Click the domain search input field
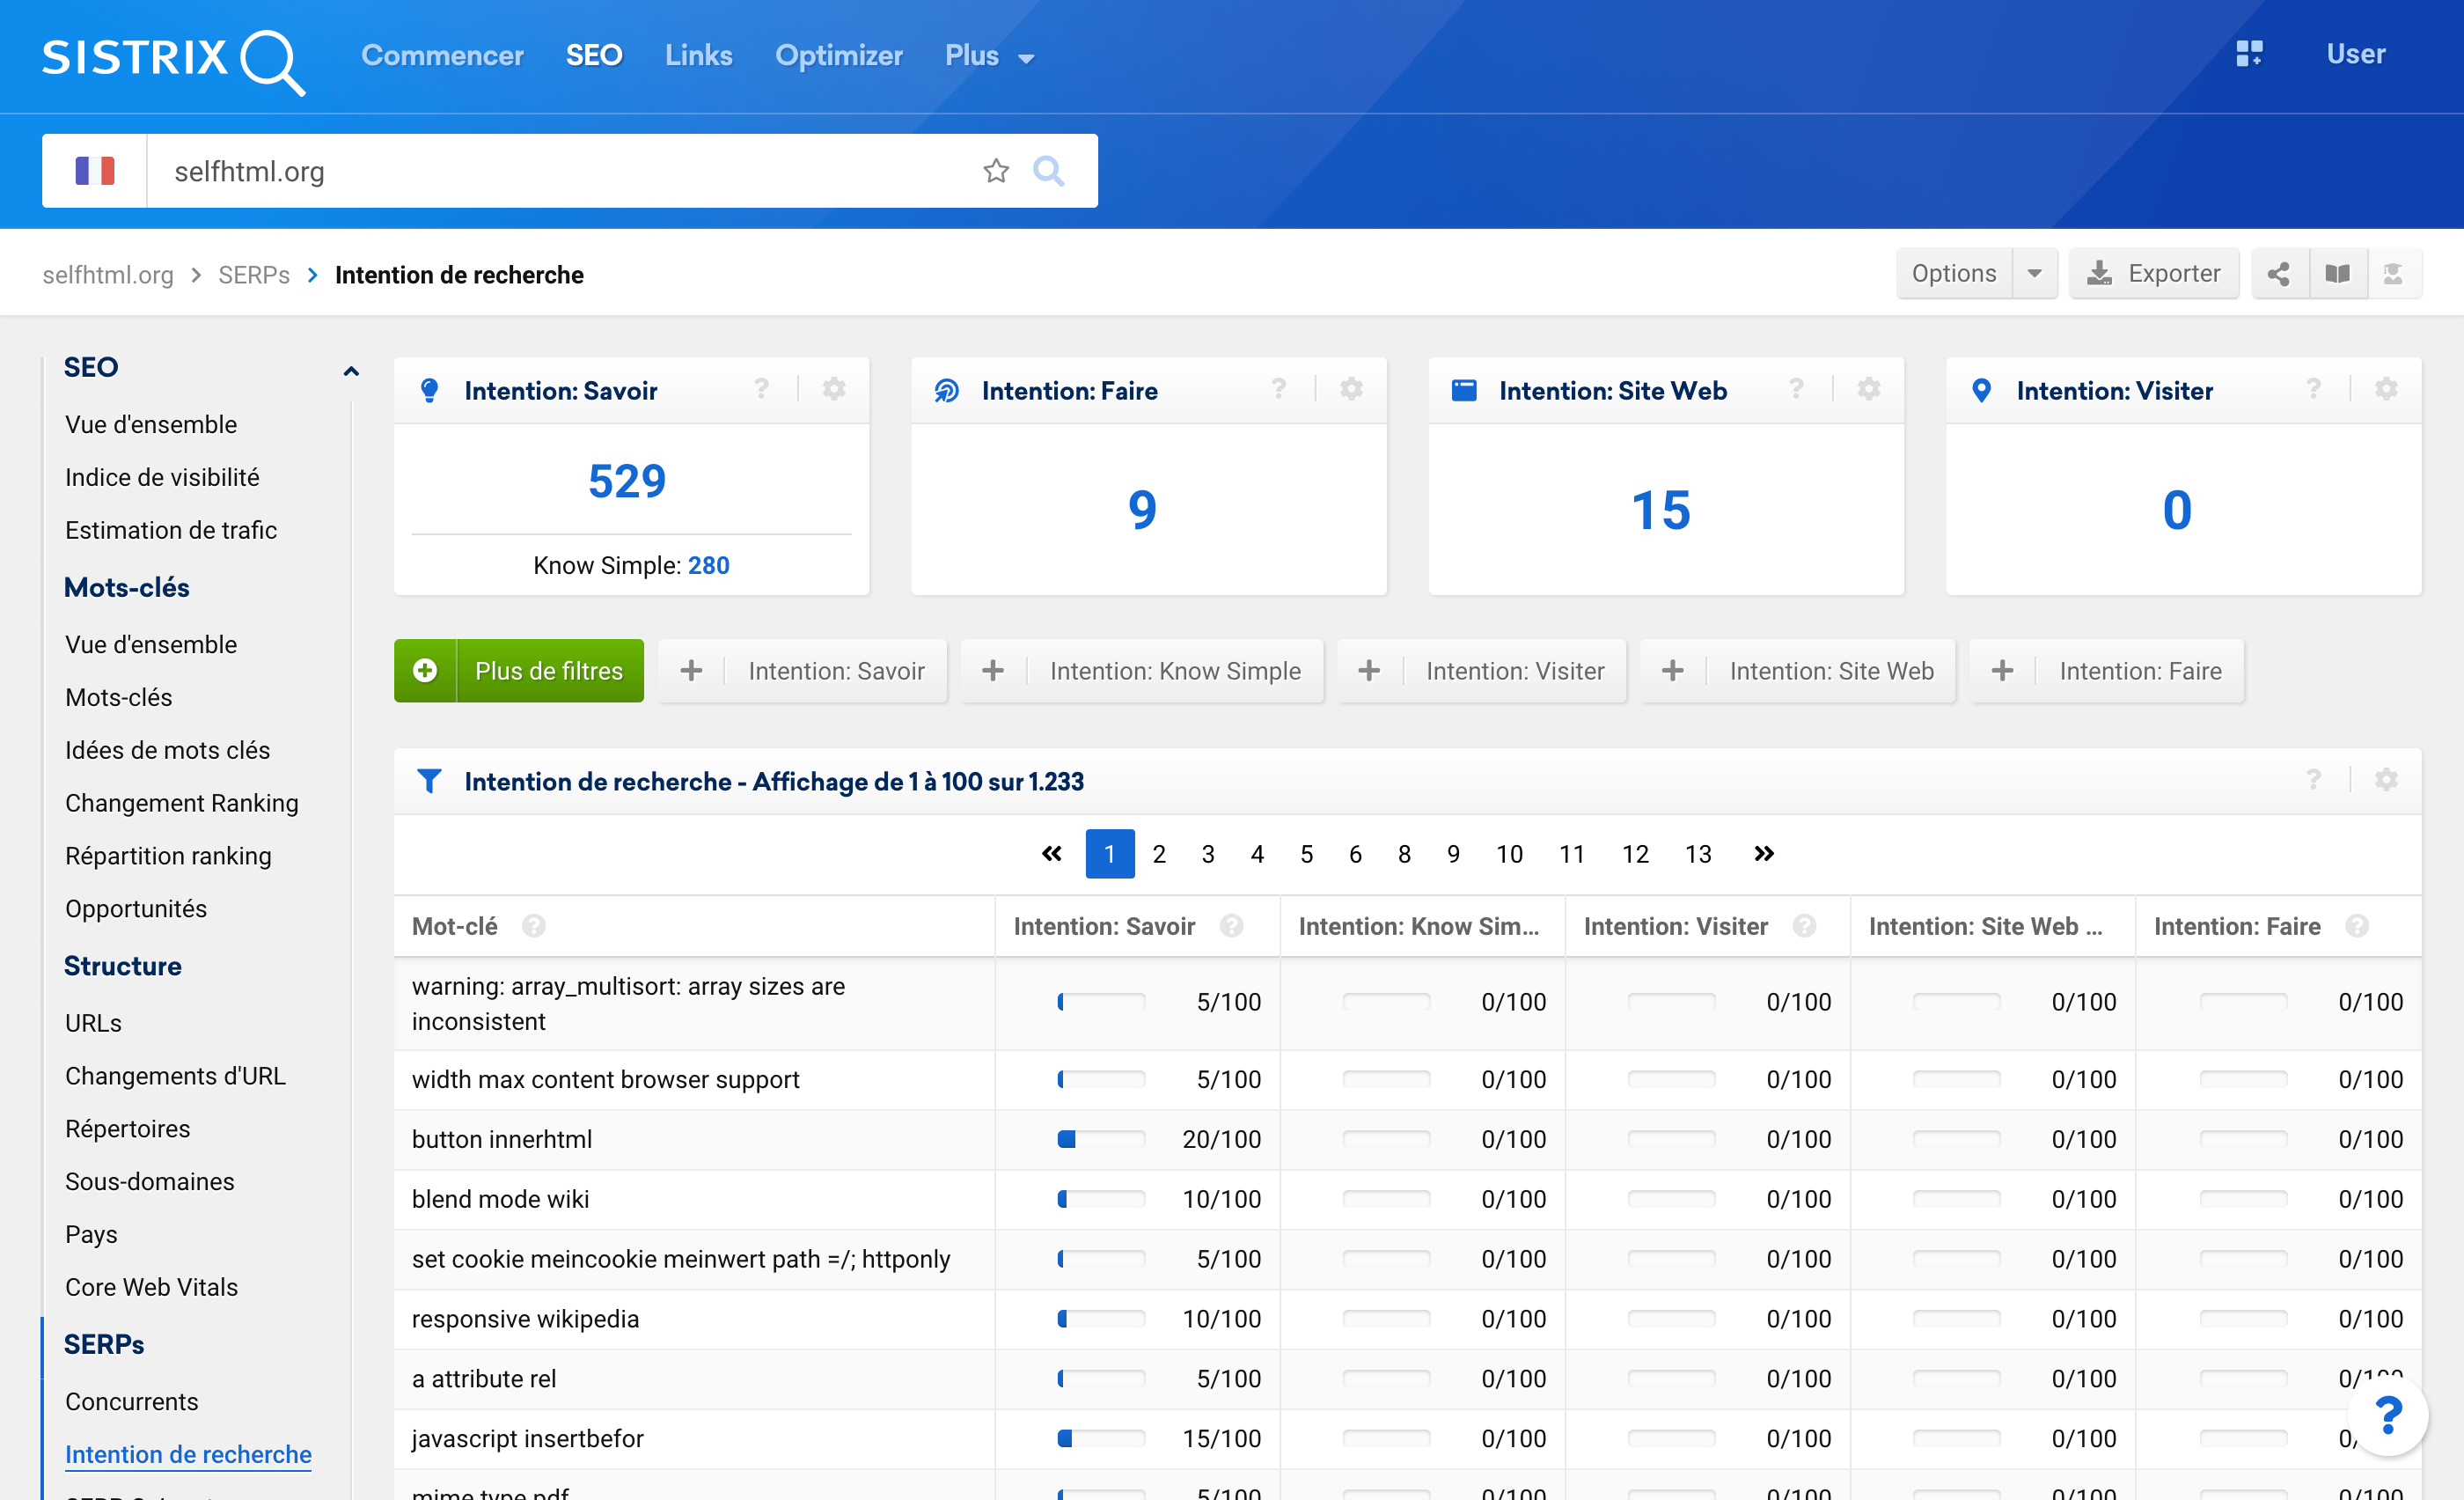This screenshot has width=2464, height=1500. (x=560, y=171)
